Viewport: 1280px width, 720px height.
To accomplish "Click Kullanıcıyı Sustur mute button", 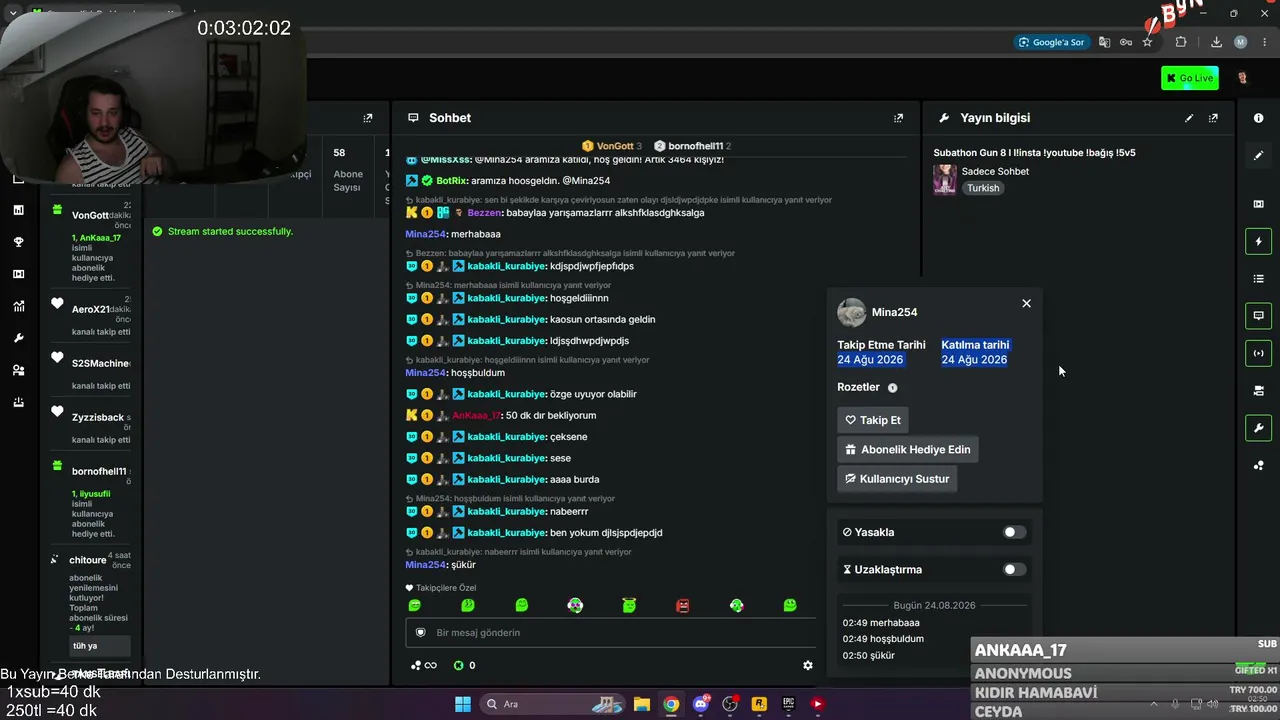I will [x=897, y=478].
